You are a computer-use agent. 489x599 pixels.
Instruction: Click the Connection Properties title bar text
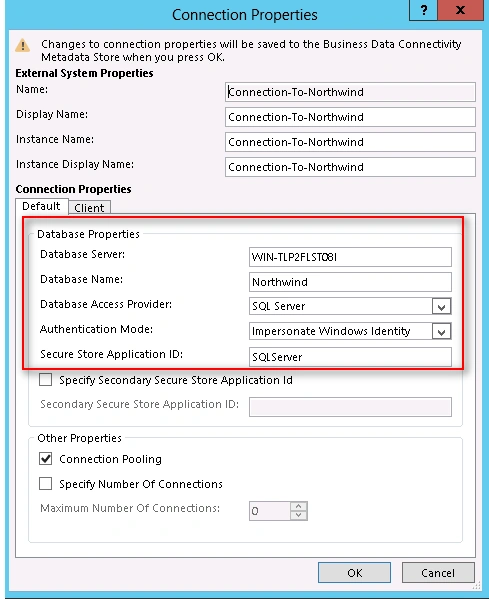click(x=244, y=15)
